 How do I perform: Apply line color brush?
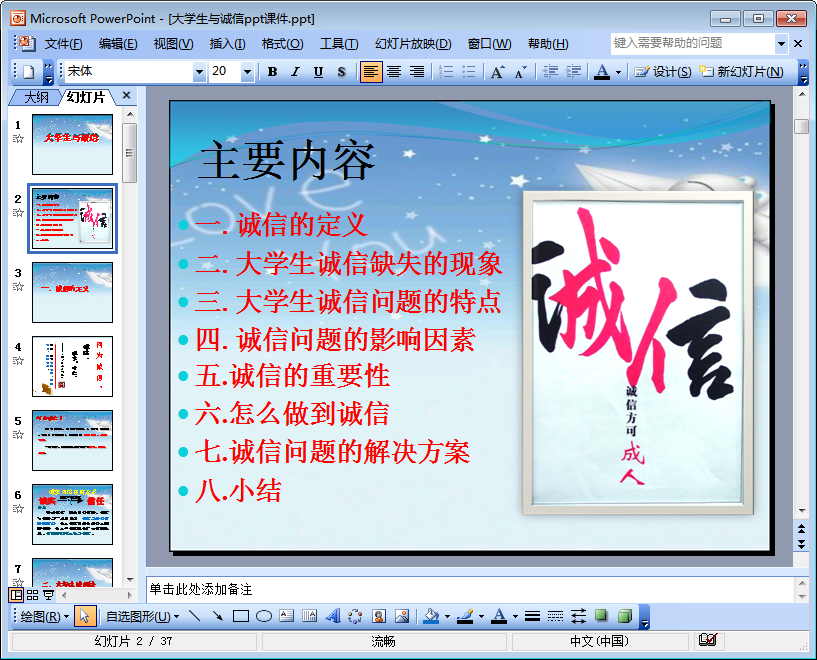(465, 617)
